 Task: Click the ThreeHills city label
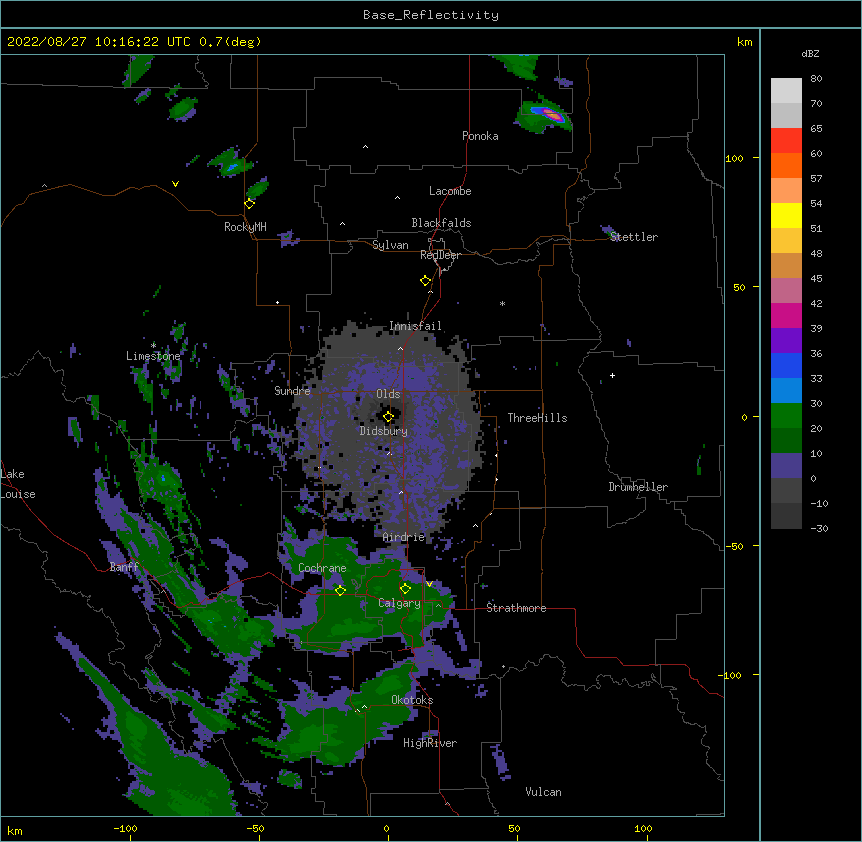(x=537, y=418)
